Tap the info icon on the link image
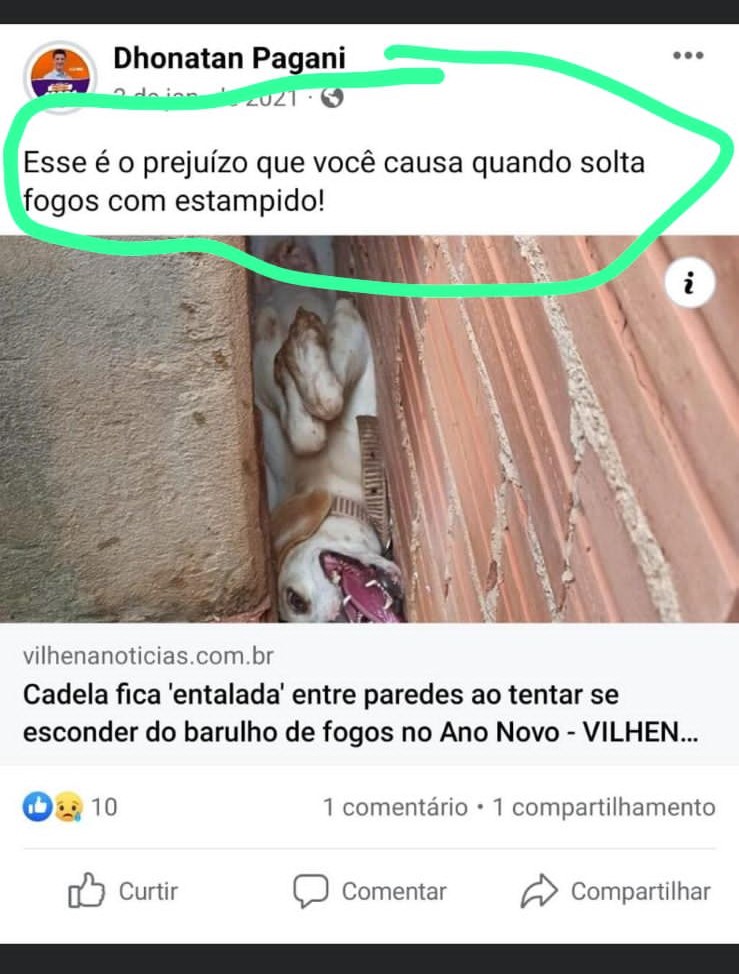 click(689, 283)
